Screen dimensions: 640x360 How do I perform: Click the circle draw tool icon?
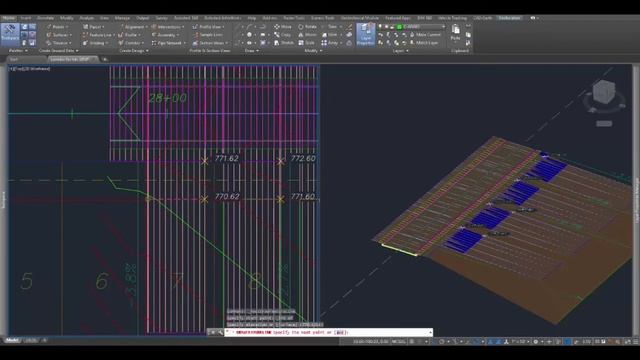tap(249, 35)
